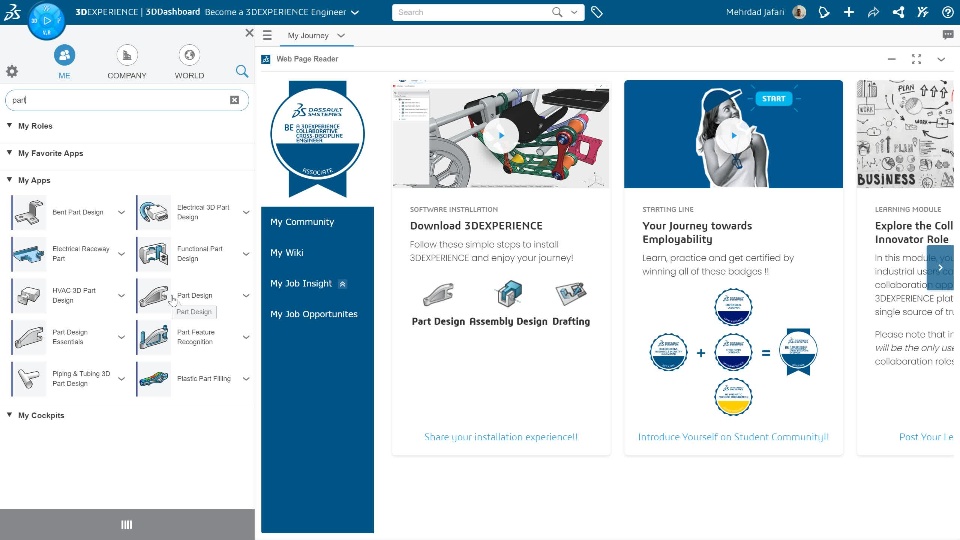The image size is (960, 540).
Task: Open the Drafting link in download card
Action: (x=571, y=304)
